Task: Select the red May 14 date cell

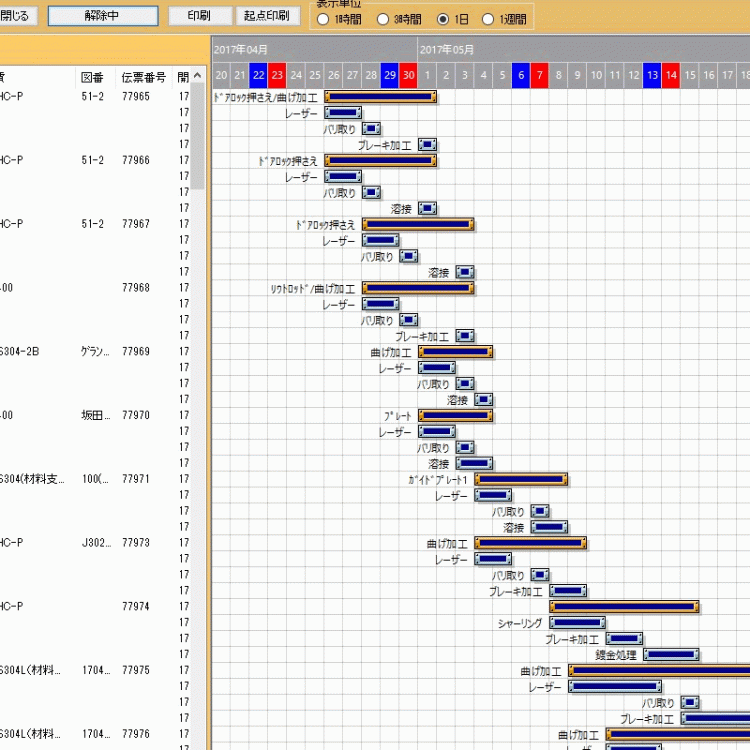Action: tap(671, 75)
